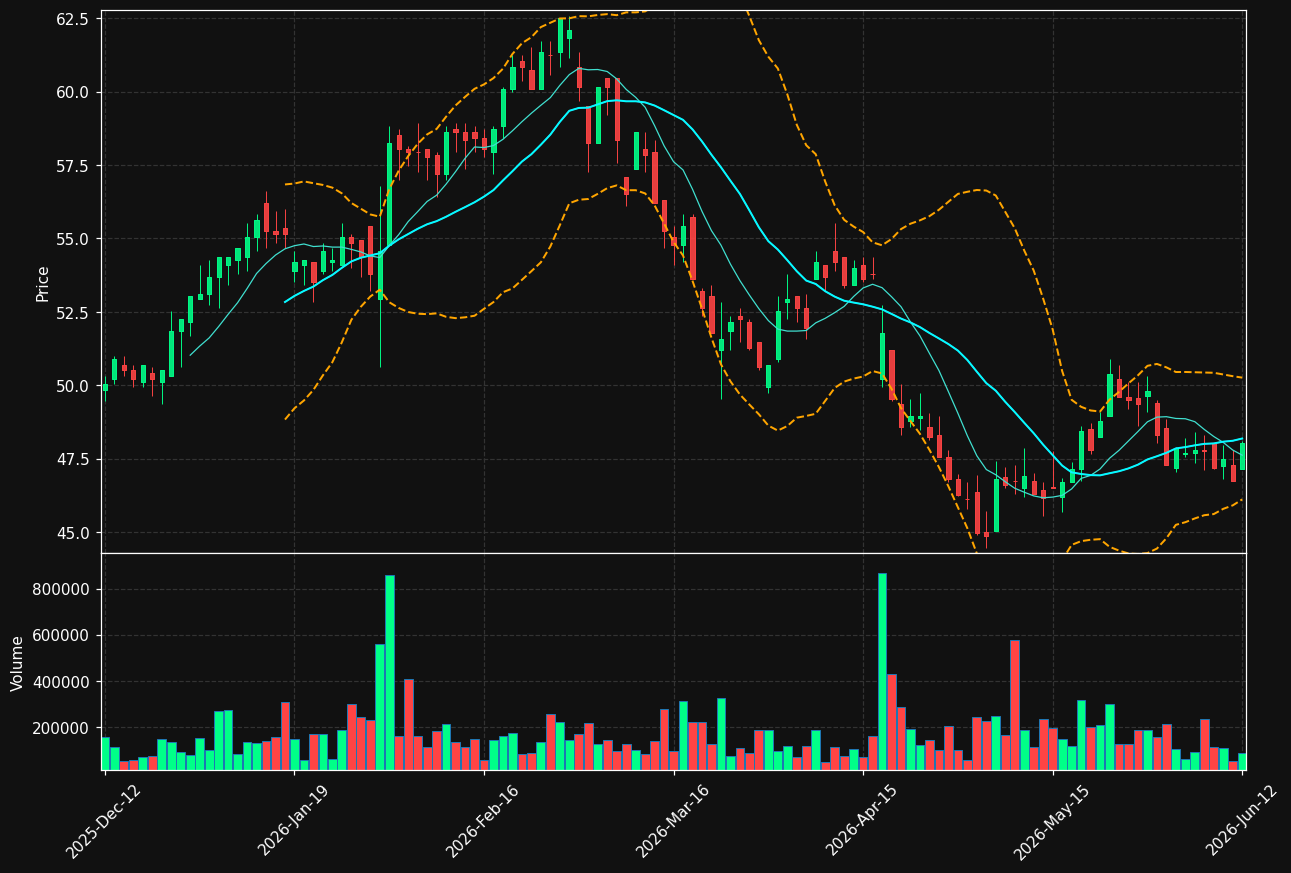Select the tallest green volume bar before 2026-Feb-16
The width and height of the screenshot is (1291, 873).
click(390, 673)
